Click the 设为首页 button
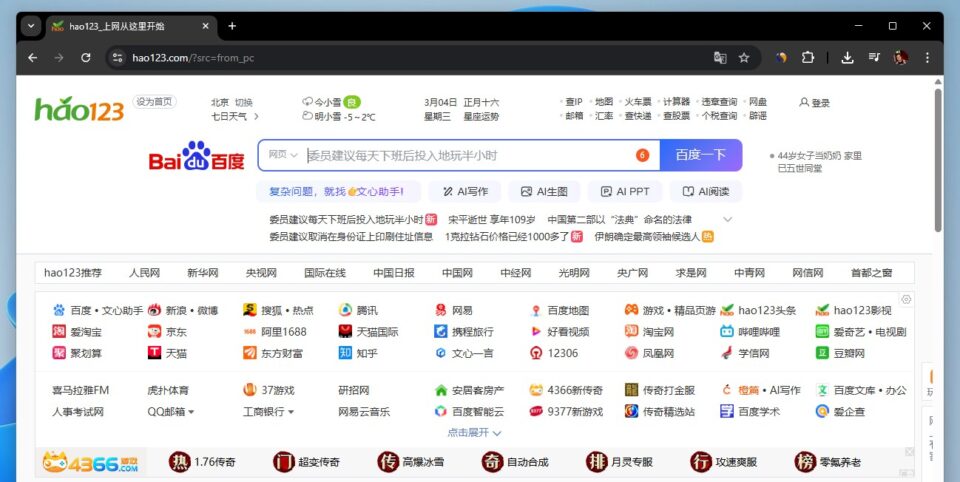This screenshot has width=960, height=482. click(x=154, y=102)
